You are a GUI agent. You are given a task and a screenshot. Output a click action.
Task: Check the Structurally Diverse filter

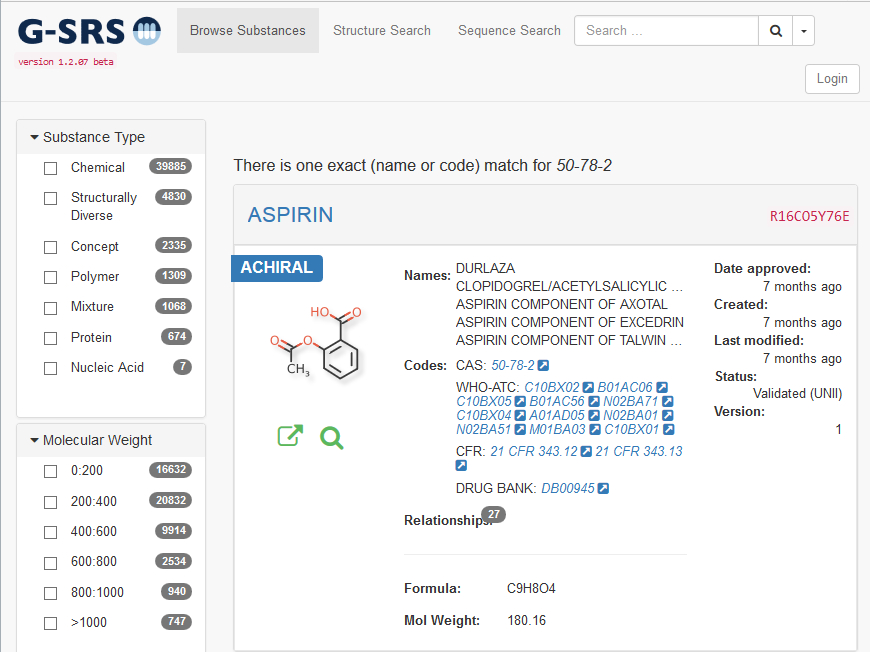[50, 198]
